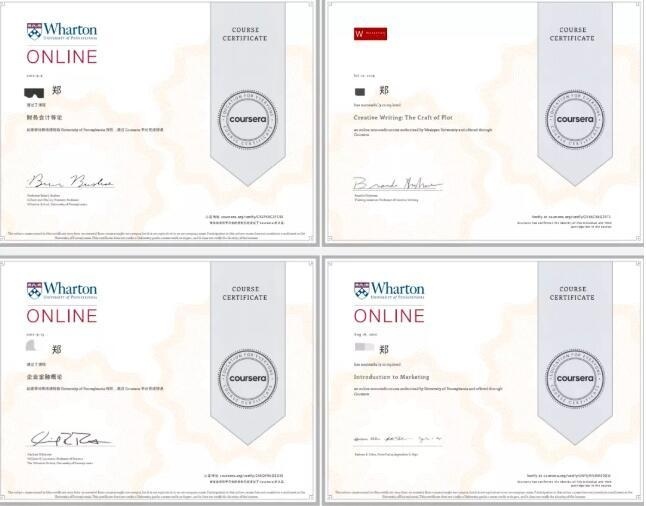The image size is (646, 506).
Task: Click Wharton logo on 企业金融概论 certificate
Action: click(62, 290)
